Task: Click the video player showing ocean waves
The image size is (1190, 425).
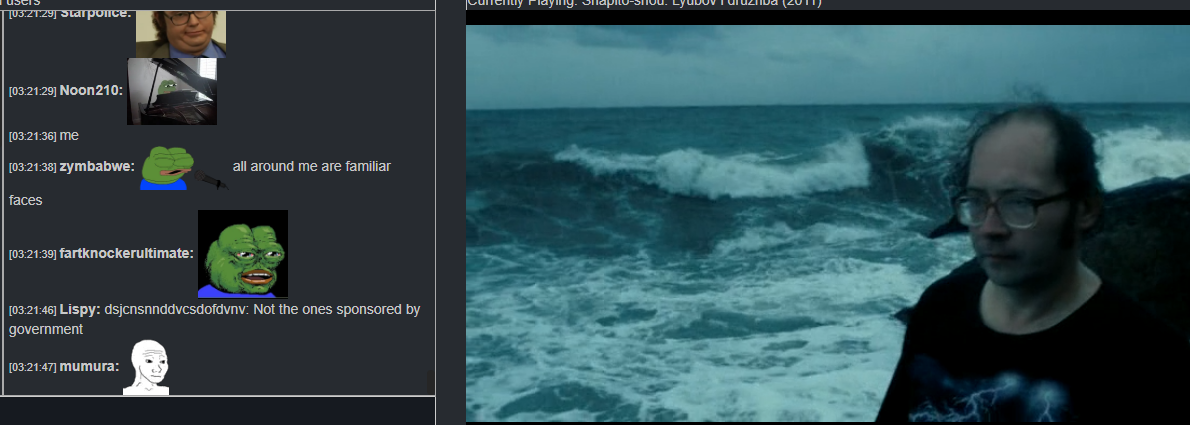Action: click(828, 223)
